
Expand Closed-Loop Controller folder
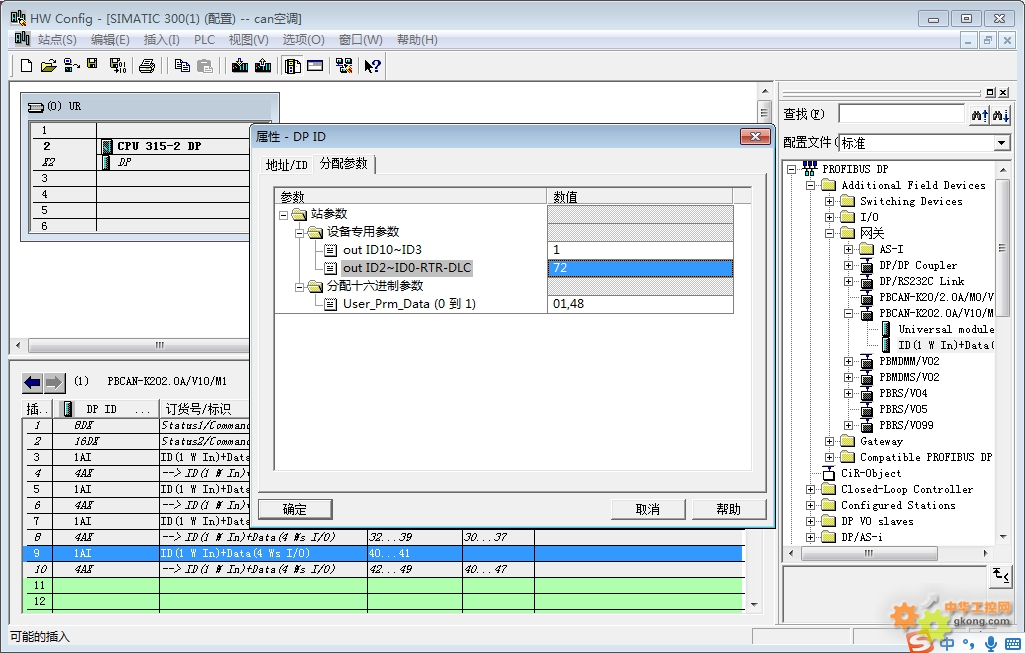[811, 490]
